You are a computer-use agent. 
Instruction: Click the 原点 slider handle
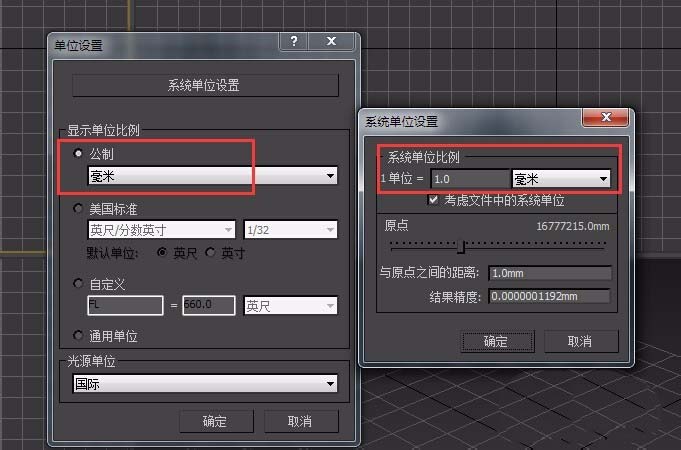[461, 247]
